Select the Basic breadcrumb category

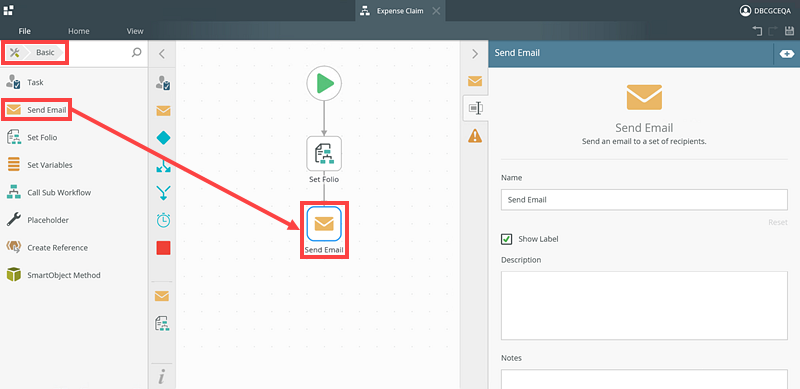coord(45,53)
